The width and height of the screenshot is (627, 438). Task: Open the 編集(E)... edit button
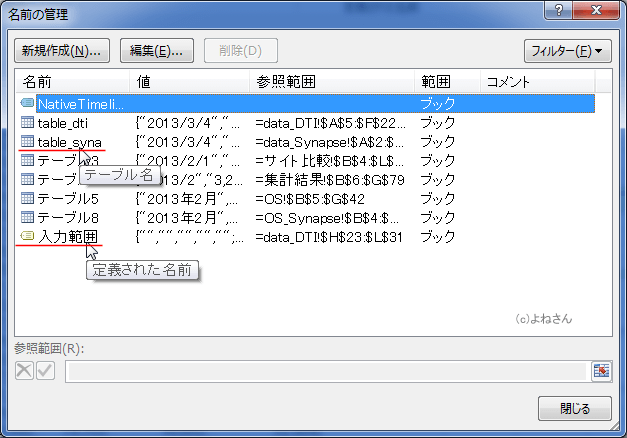157,51
